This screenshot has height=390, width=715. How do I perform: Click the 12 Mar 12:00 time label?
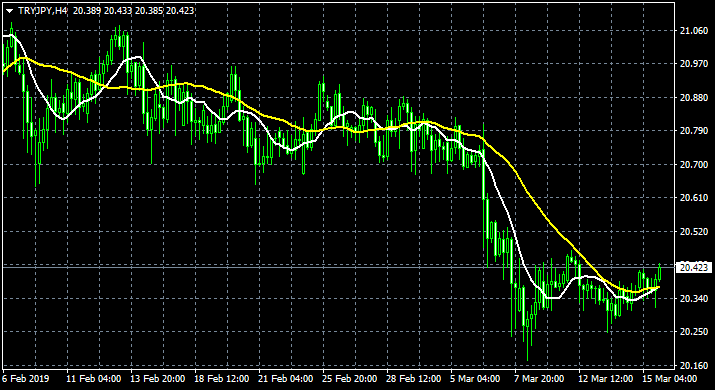[606, 379]
